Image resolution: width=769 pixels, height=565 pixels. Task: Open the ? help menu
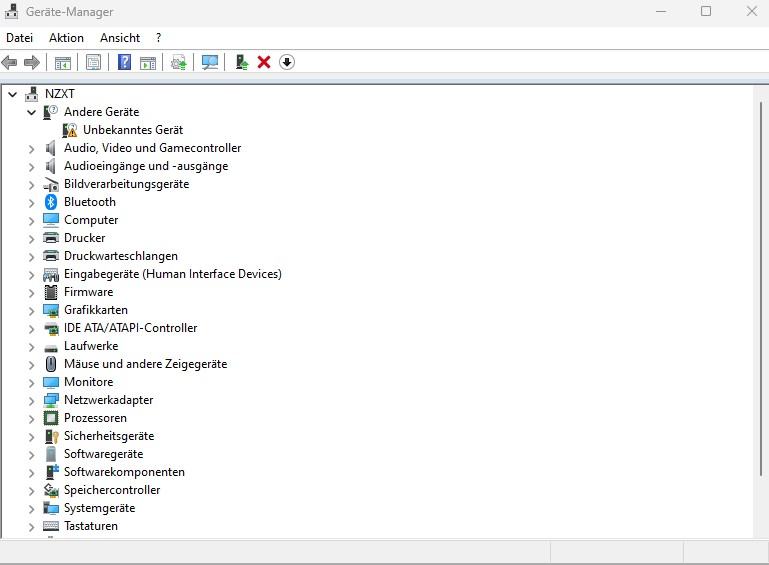(x=158, y=38)
